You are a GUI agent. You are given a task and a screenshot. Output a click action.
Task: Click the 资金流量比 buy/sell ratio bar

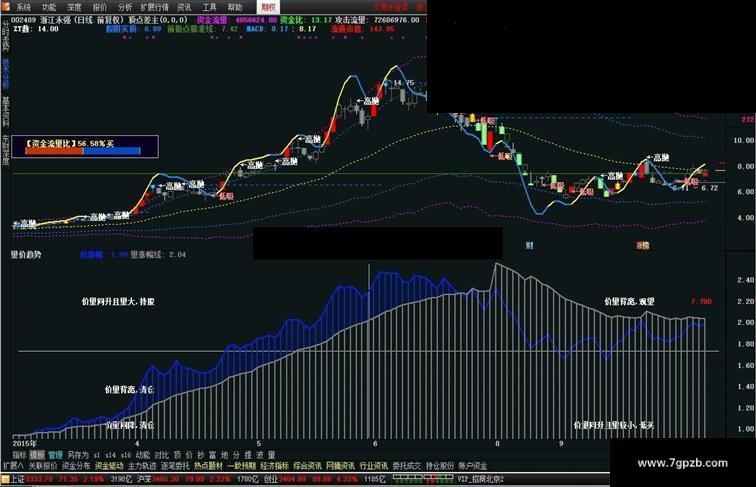pyautogui.click(x=82, y=151)
